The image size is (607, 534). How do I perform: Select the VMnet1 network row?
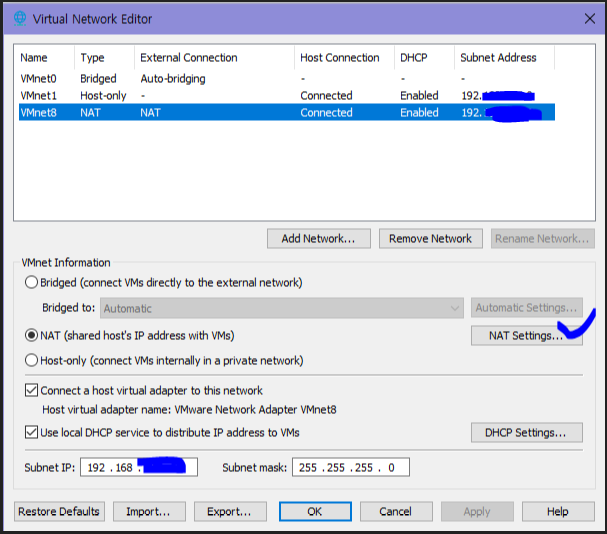[287, 96]
